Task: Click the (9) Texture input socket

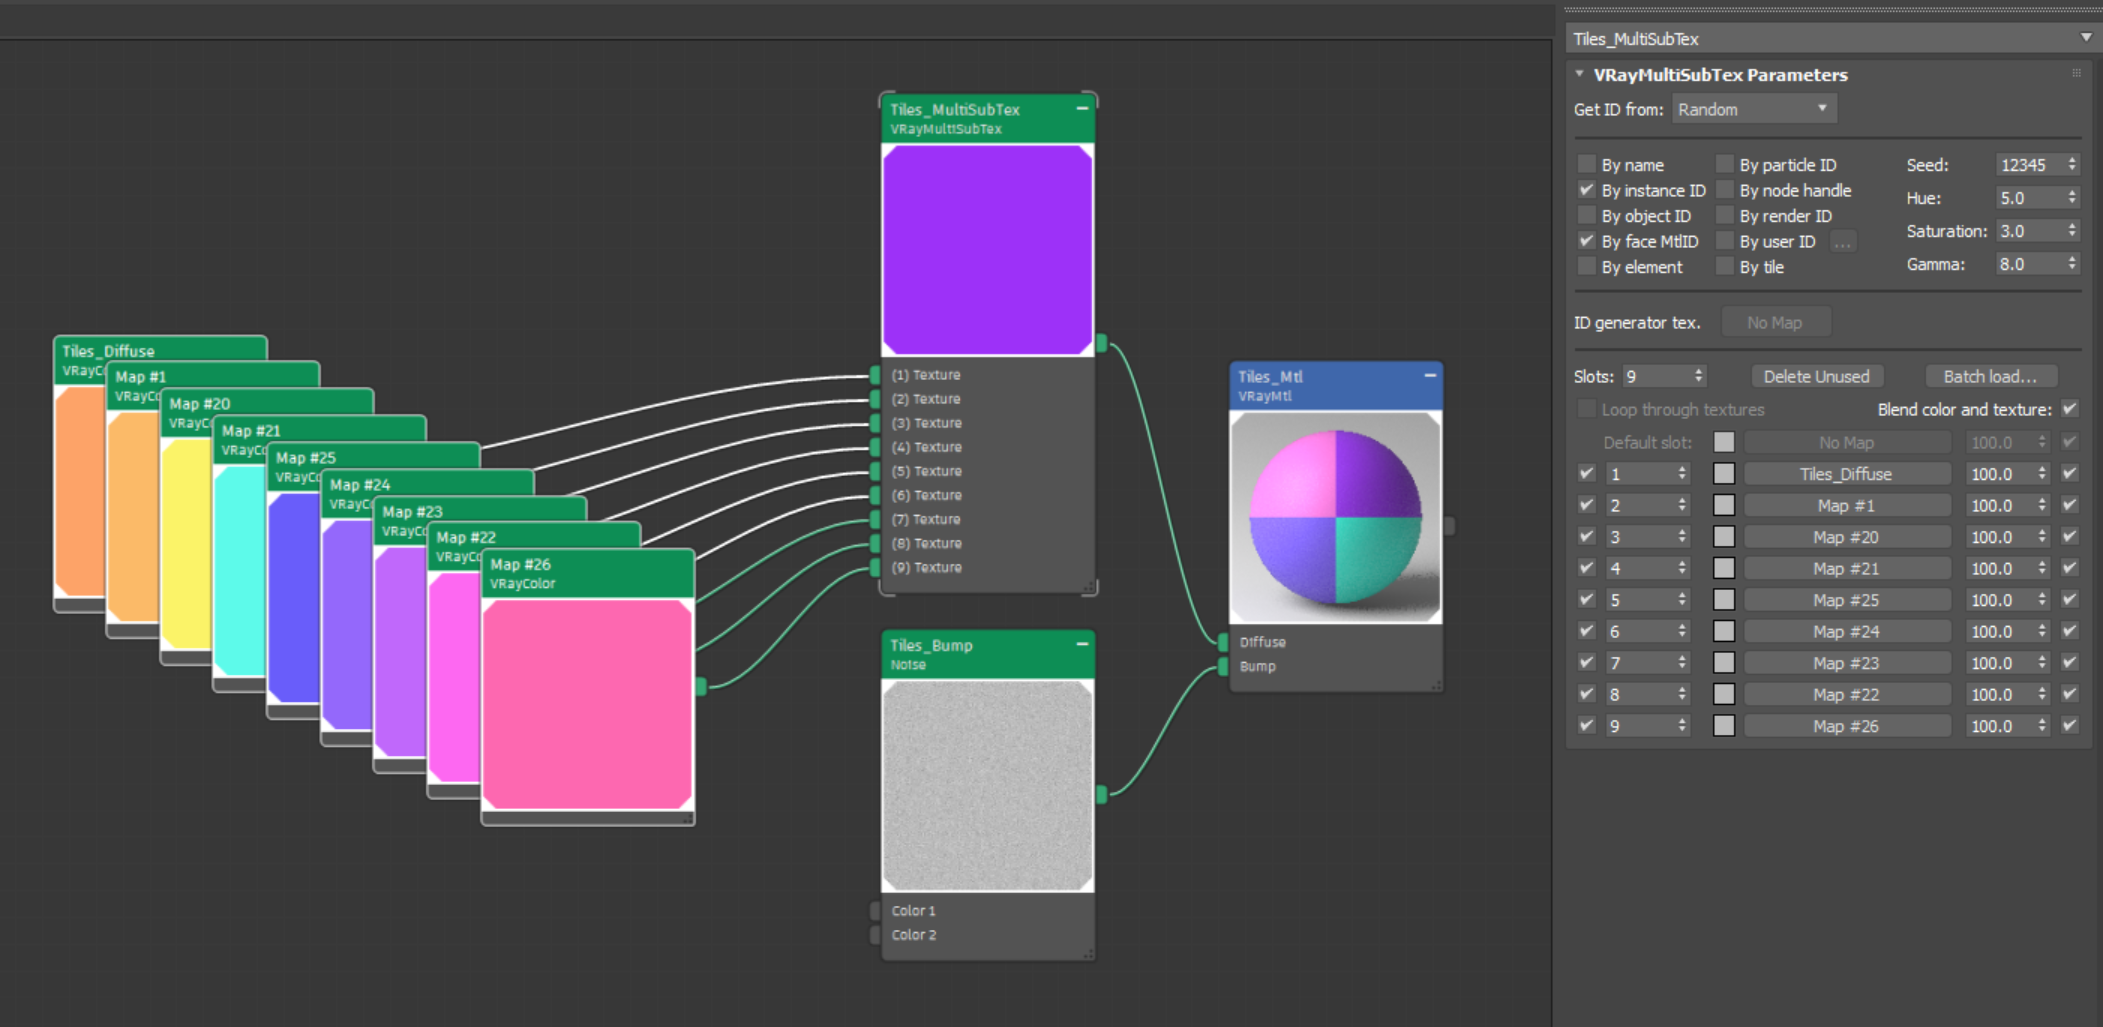Action: tap(875, 567)
